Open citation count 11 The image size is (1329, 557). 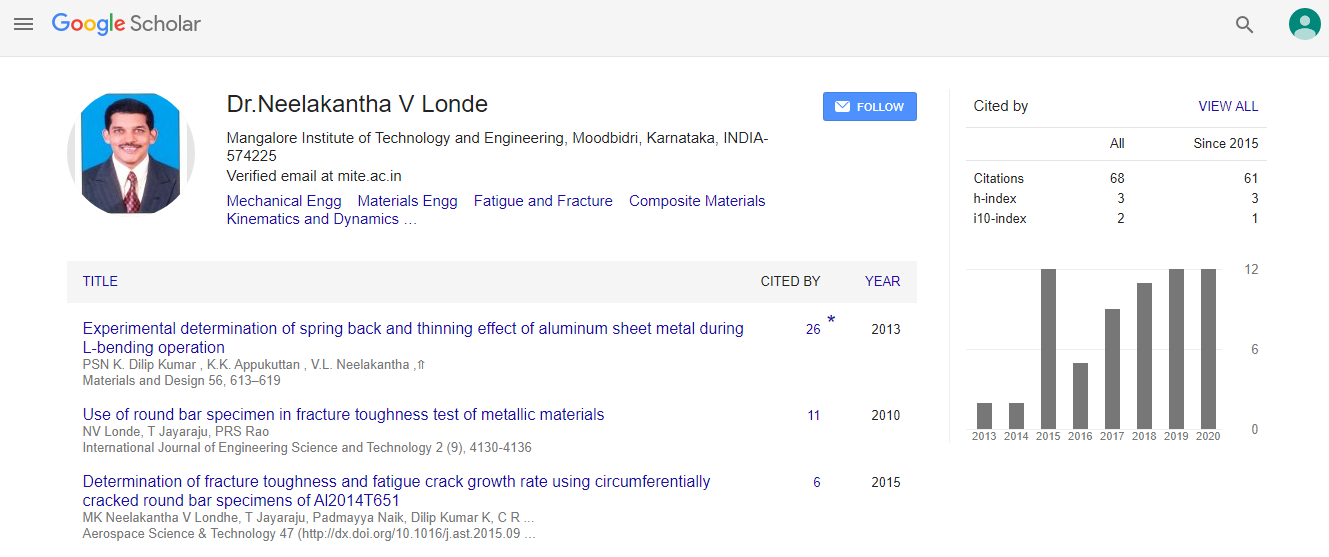point(814,415)
